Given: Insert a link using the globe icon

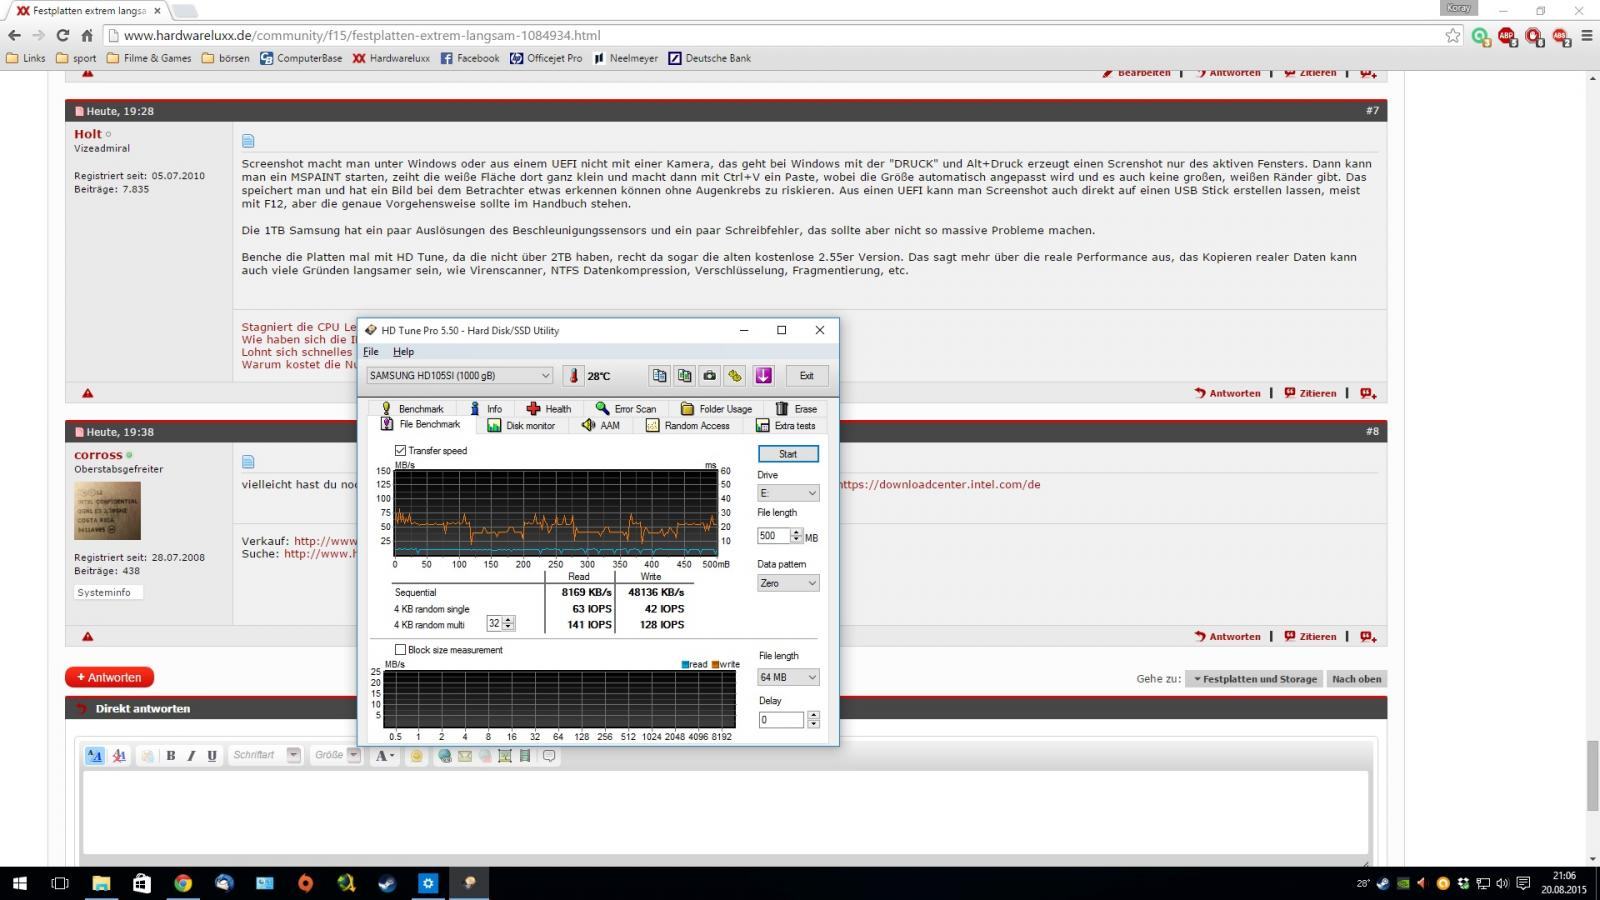Looking at the screenshot, I should tap(445, 756).
